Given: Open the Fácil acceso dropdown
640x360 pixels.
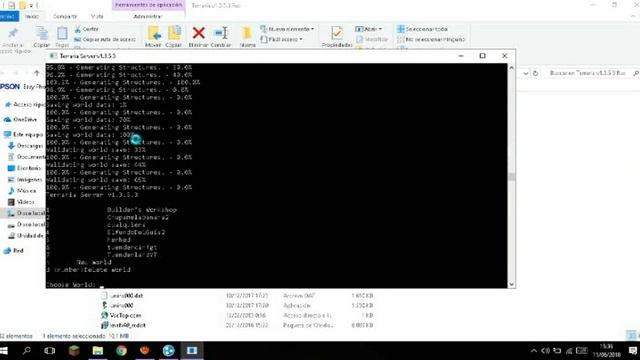Looking at the screenshot, I should (282, 40).
